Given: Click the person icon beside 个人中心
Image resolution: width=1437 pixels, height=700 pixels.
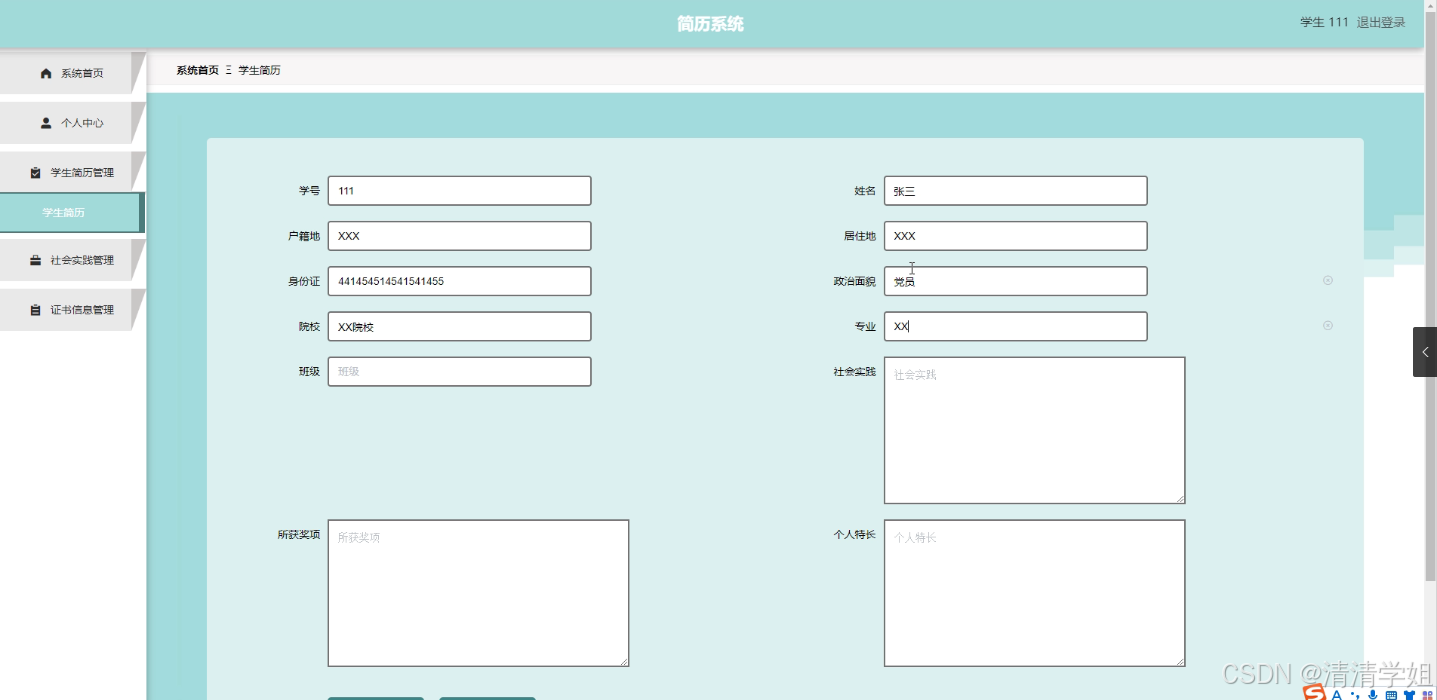Looking at the screenshot, I should tap(44, 122).
